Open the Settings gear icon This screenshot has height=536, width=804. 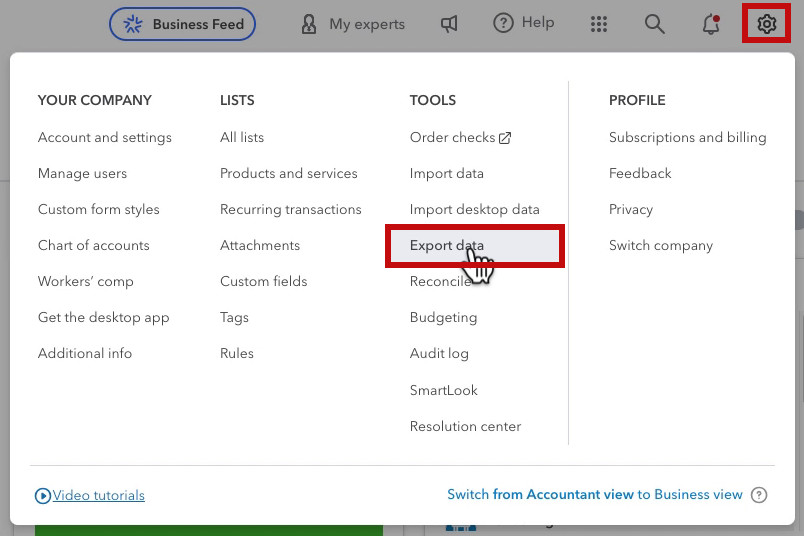(767, 24)
